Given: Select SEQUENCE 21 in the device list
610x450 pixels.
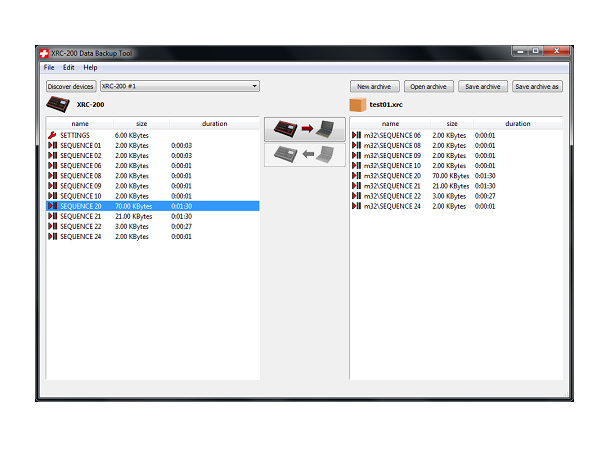Looking at the screenshot, I should click(80, 216).
